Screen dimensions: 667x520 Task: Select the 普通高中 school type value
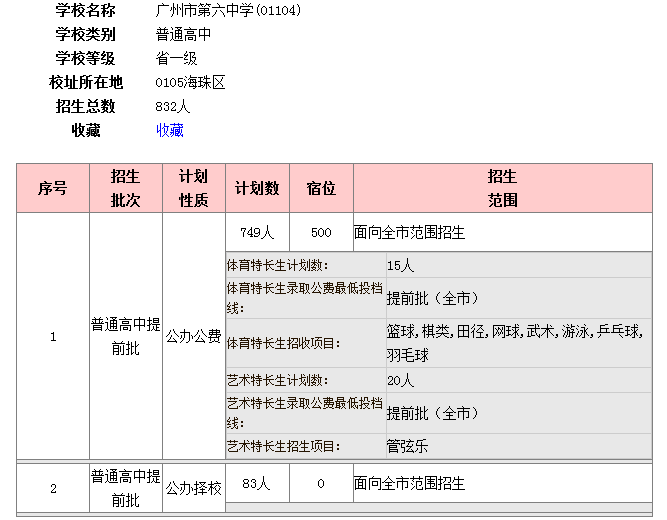point(183,34)
